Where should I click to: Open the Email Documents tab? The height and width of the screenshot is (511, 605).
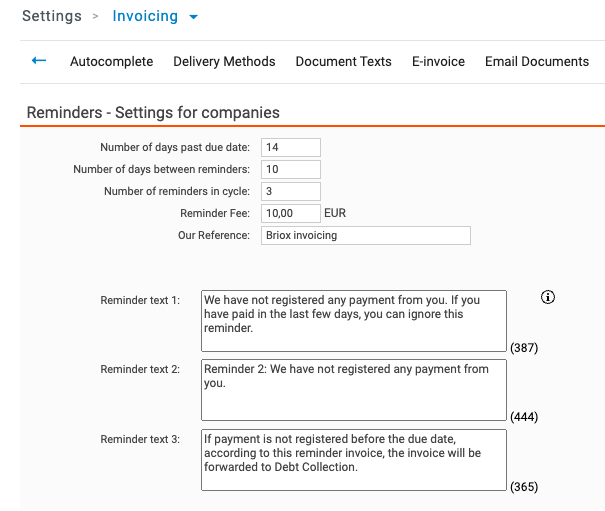(x=536, y=62)
